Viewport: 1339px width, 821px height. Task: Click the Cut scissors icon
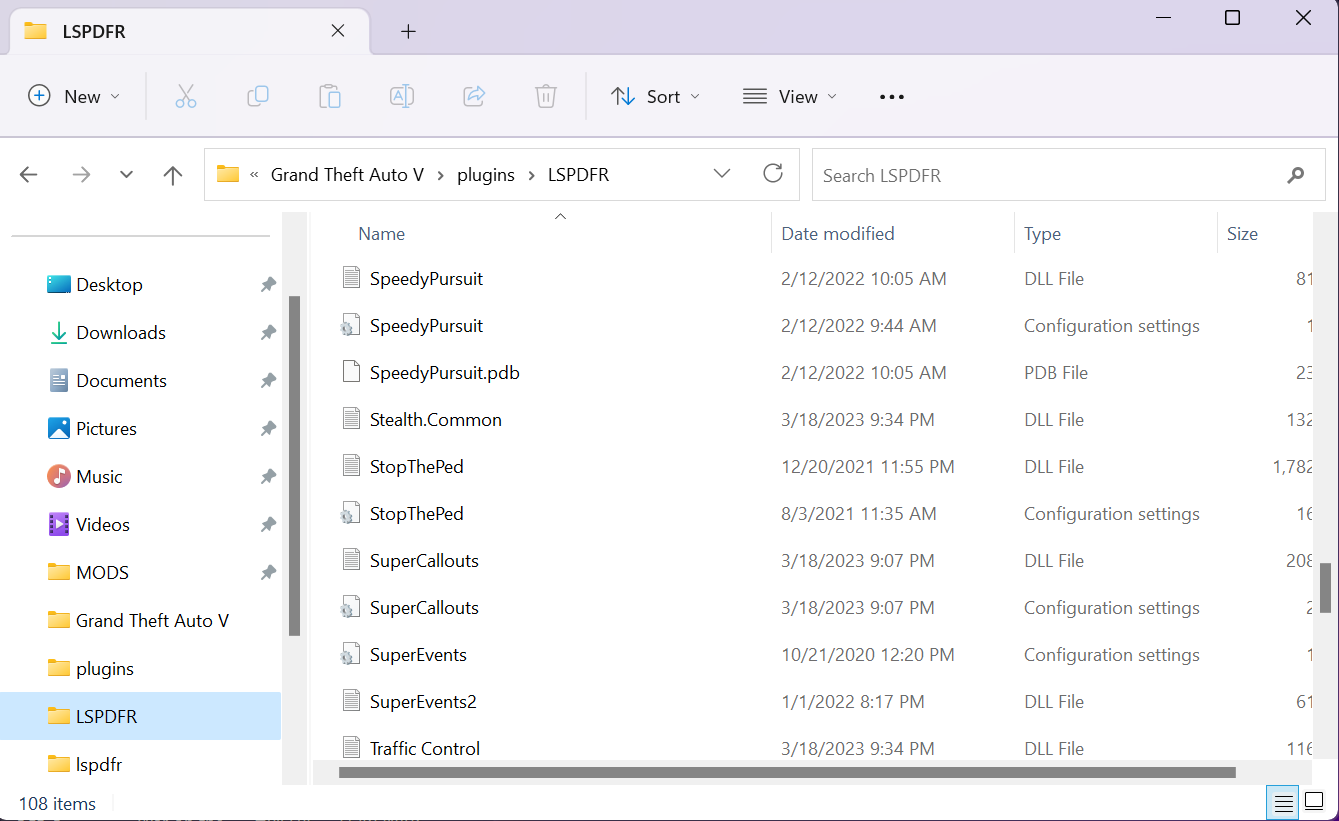pyautogui.click(x=185, y=96)
